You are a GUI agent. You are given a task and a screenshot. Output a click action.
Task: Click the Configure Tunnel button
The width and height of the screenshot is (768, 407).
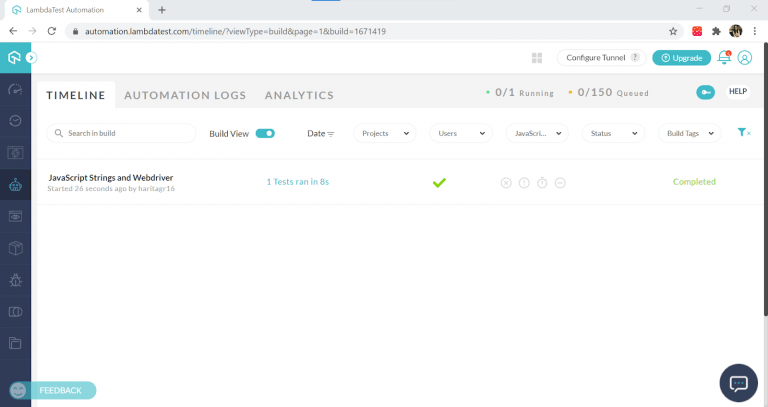click(601, 58)
